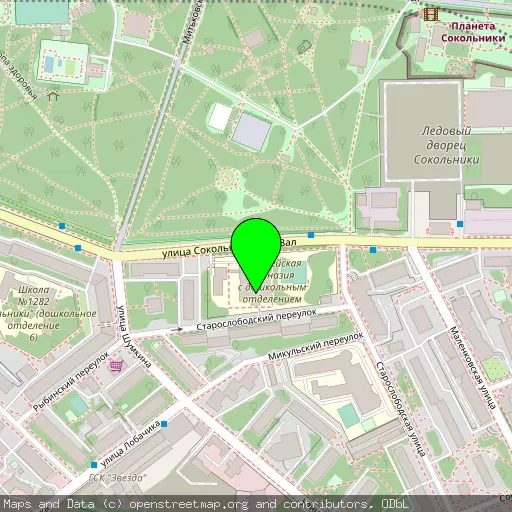Click the Планета Сокольники label
Image resolution: width=512 pixels, height=512 pixels.
[x=473, y=32]
